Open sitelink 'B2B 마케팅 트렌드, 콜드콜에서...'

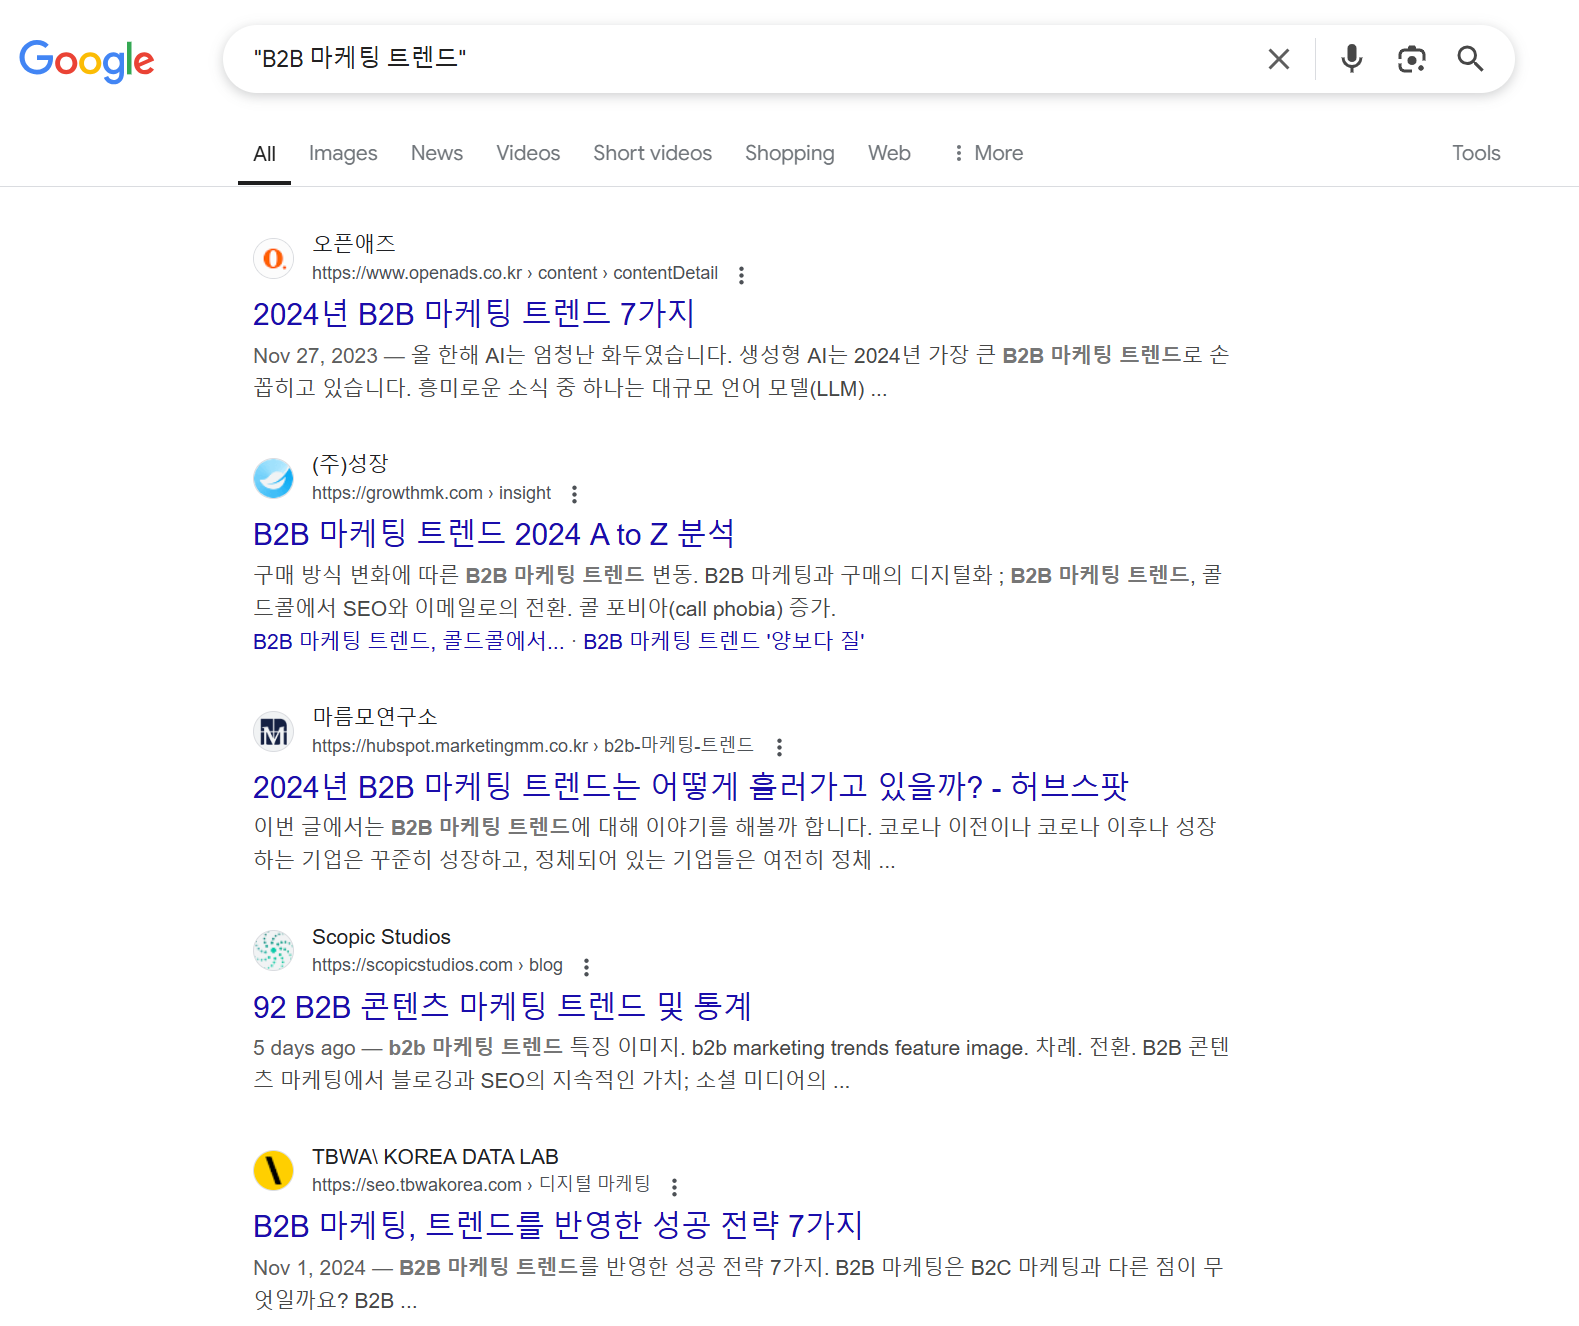[409, 641]
